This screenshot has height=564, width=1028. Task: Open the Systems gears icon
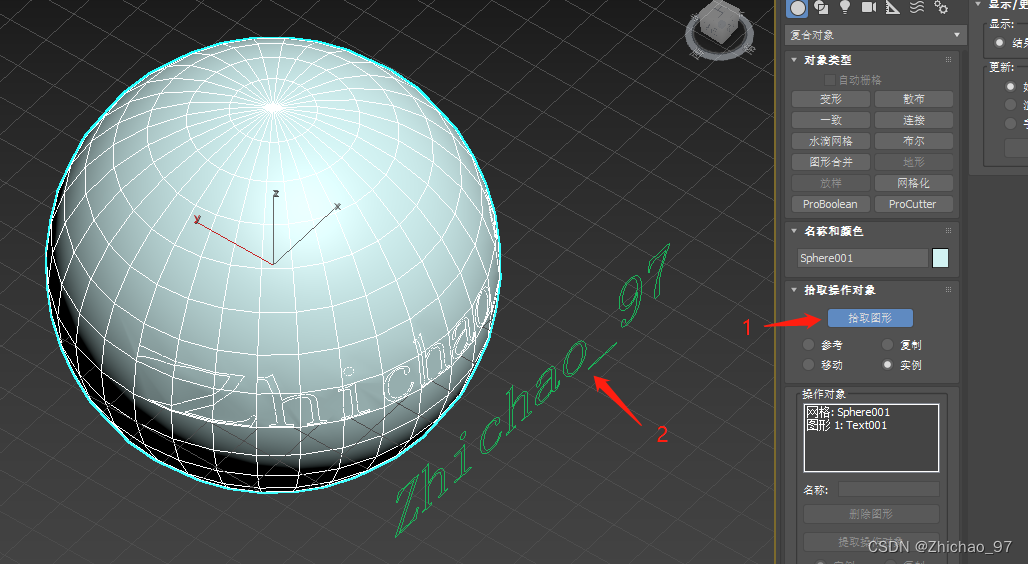point(941,7)
